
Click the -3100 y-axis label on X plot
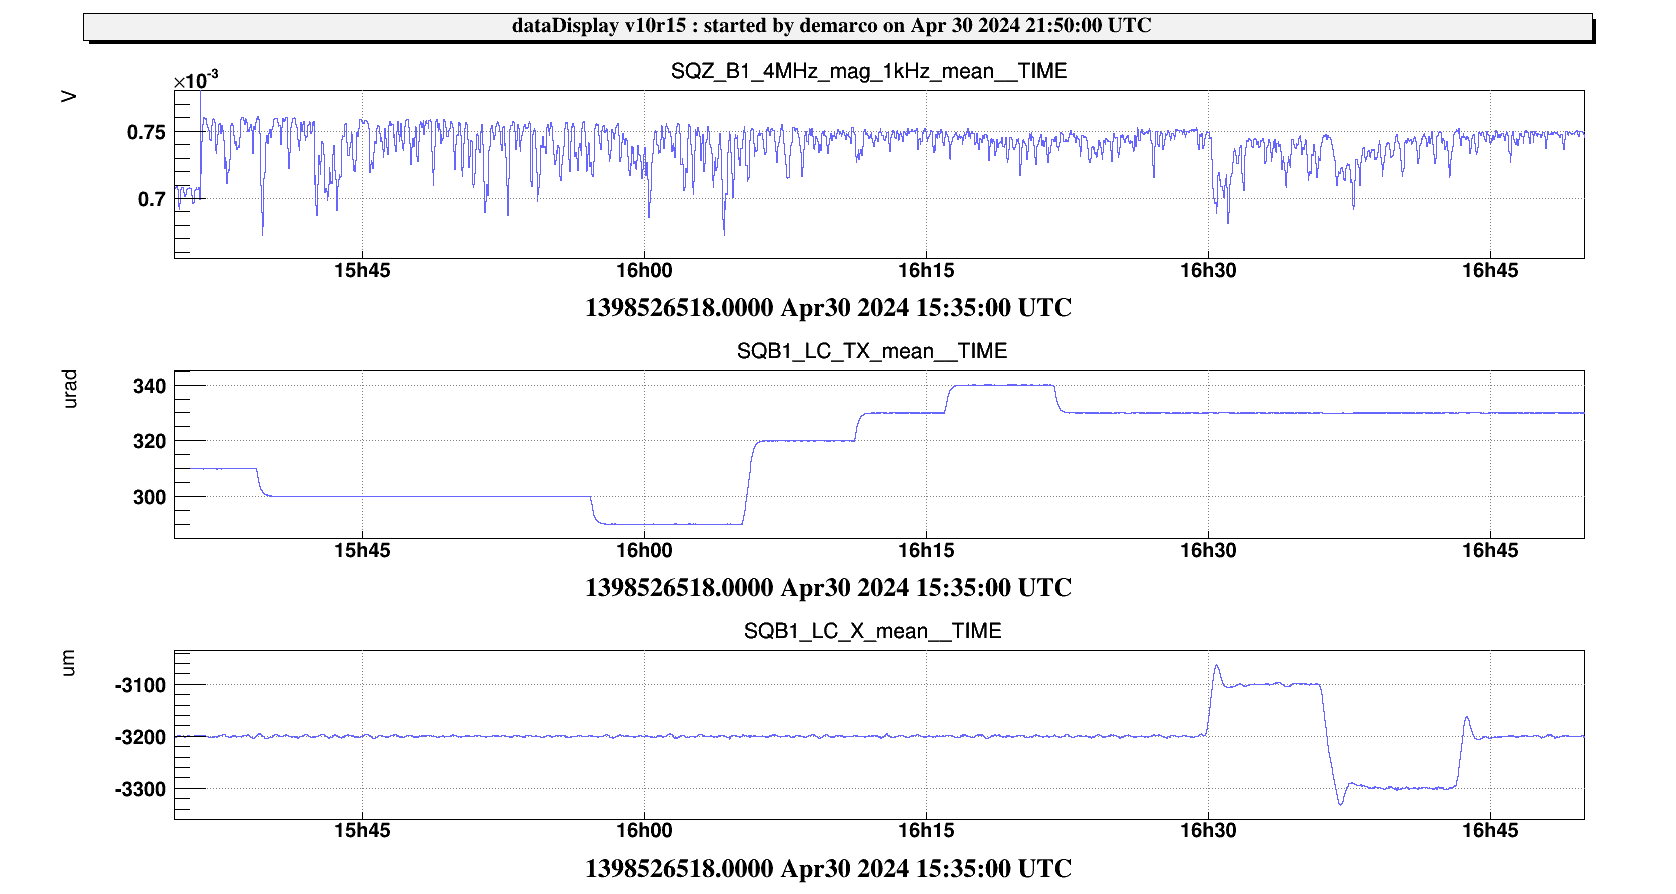pyautogui.click(x=140, y=686)
